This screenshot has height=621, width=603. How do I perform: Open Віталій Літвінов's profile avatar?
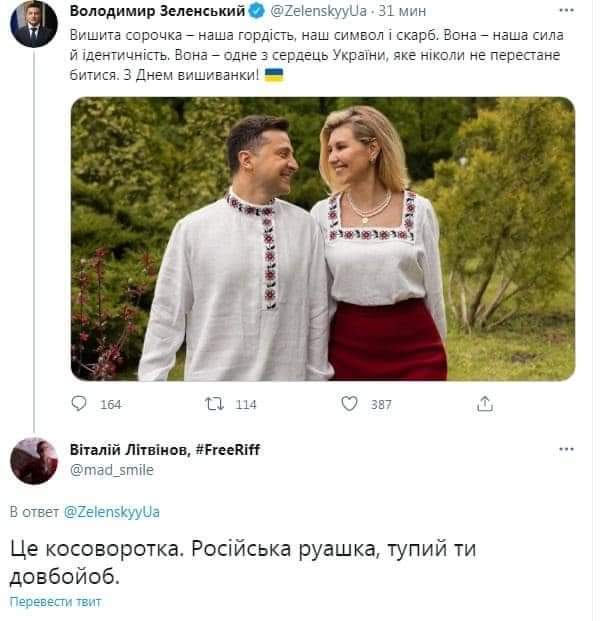[33, 460]
